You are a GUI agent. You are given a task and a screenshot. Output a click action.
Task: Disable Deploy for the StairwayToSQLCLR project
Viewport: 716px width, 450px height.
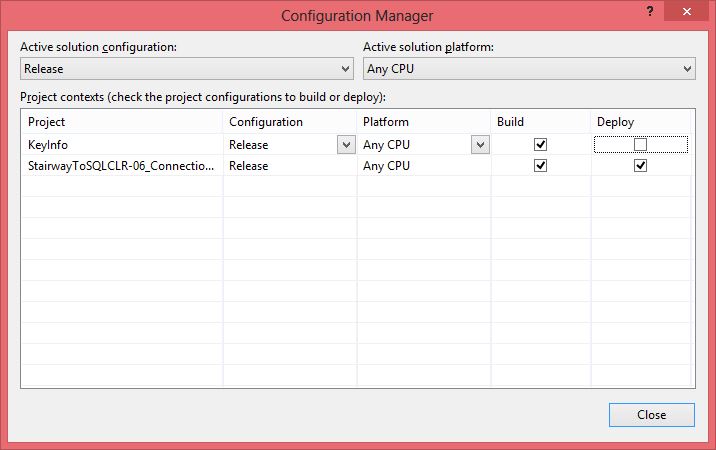tap(640, 166)
